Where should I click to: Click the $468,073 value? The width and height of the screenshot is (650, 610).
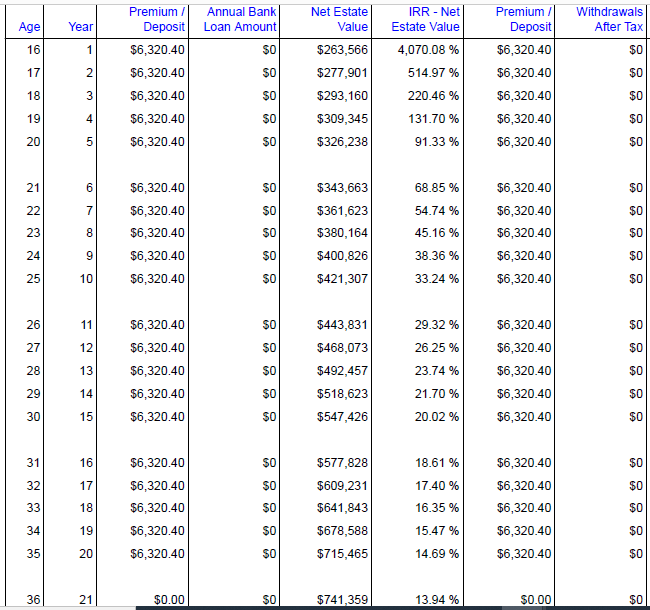coord(342,348)
